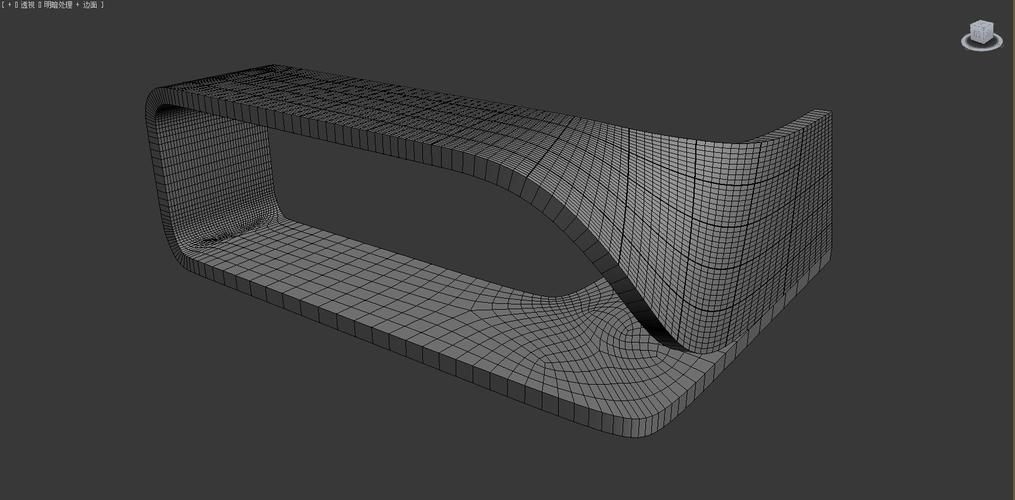1015x500 pixels.
Task: Click dense mesh at inner lower-left corner
Action: click(215, 238)
